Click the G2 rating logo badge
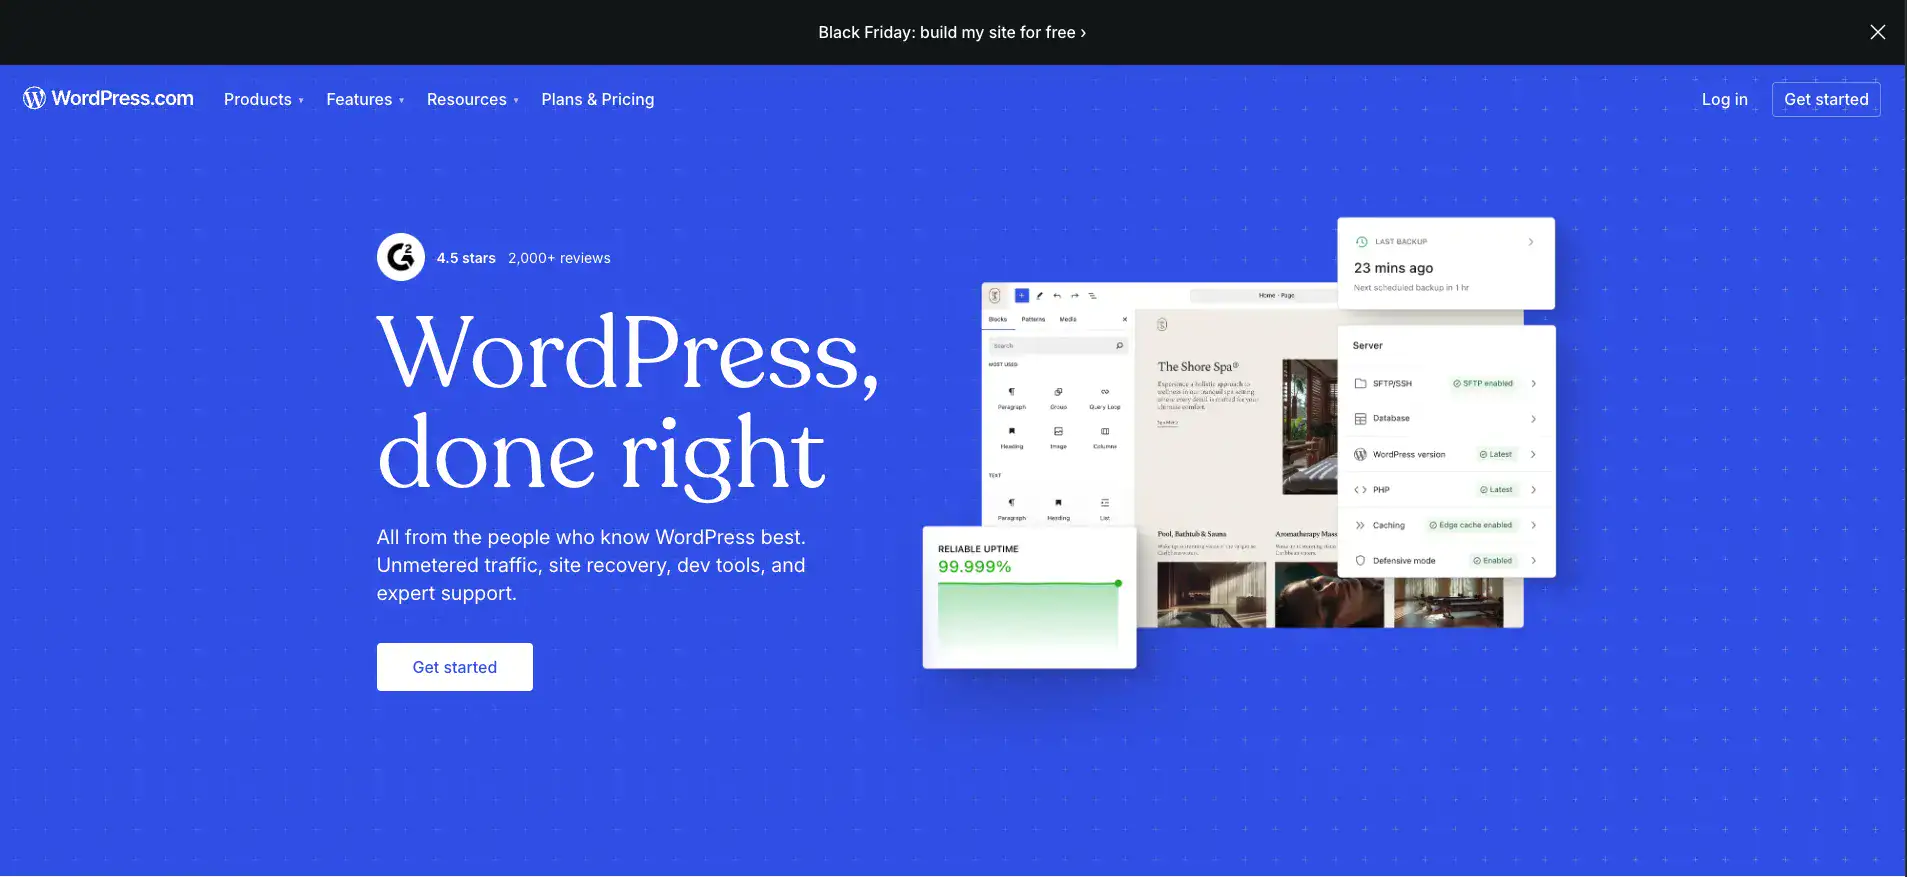Viewport: 1907px width, 877px height. (401, 257)
